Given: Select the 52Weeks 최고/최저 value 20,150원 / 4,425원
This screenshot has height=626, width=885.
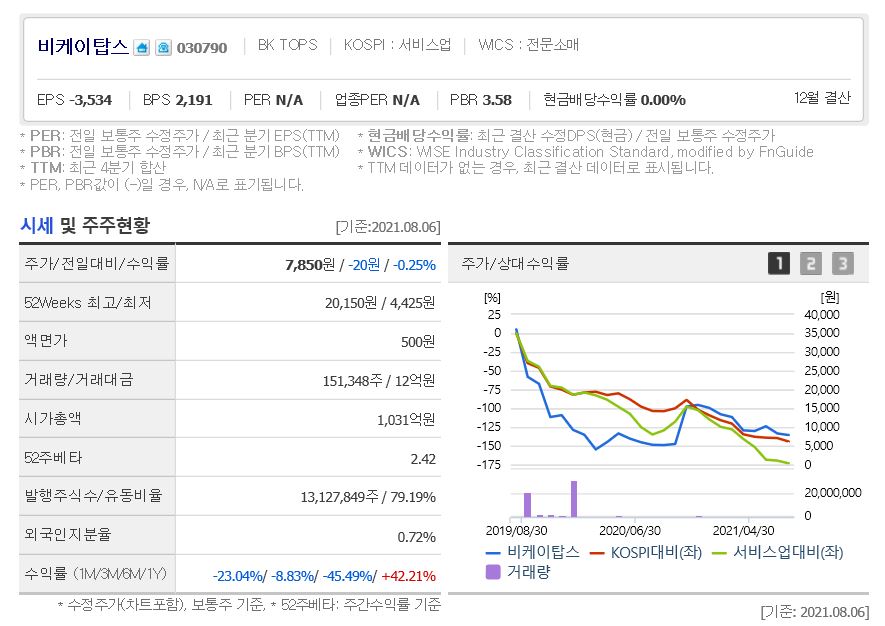Looking at the screenshot, I should 380,303.
